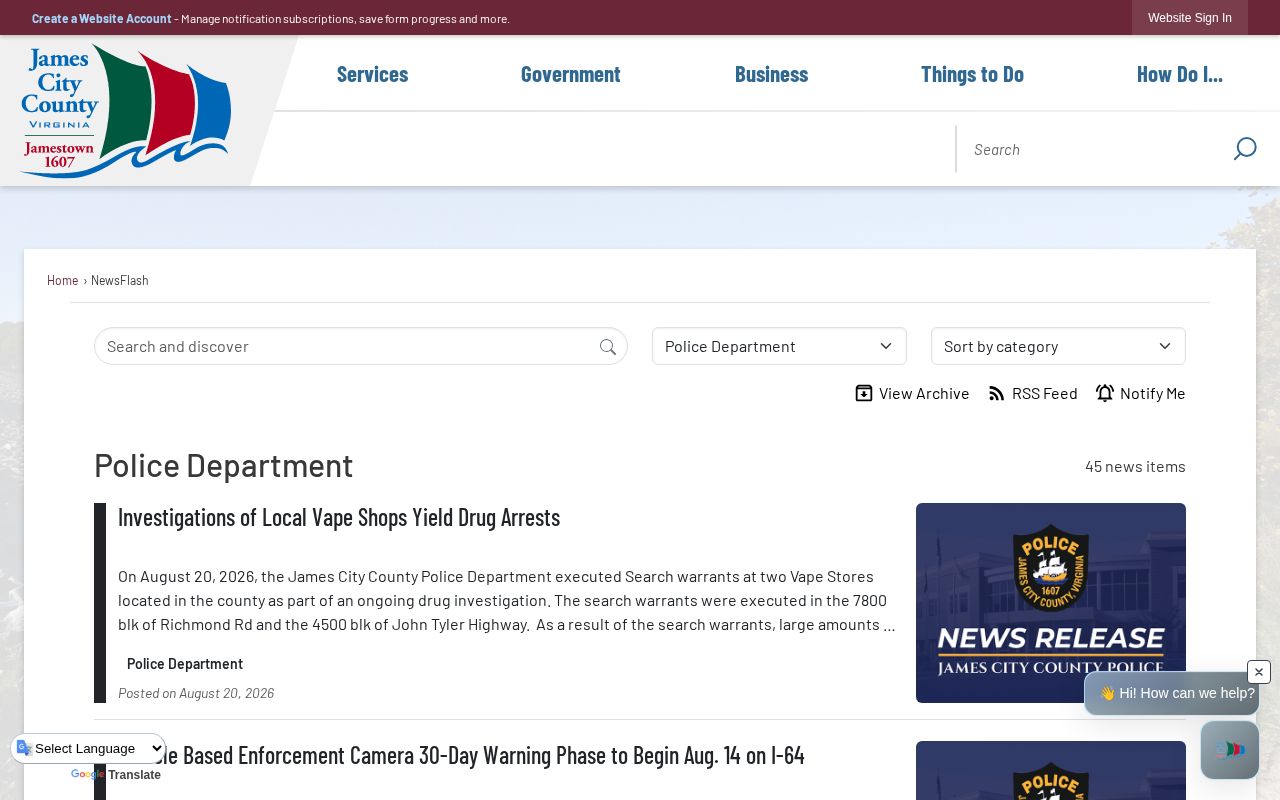Click Create a Website Account link
Image resolution: width=1280 pixels, height=800 pixels.
click(x=102, y=18)
